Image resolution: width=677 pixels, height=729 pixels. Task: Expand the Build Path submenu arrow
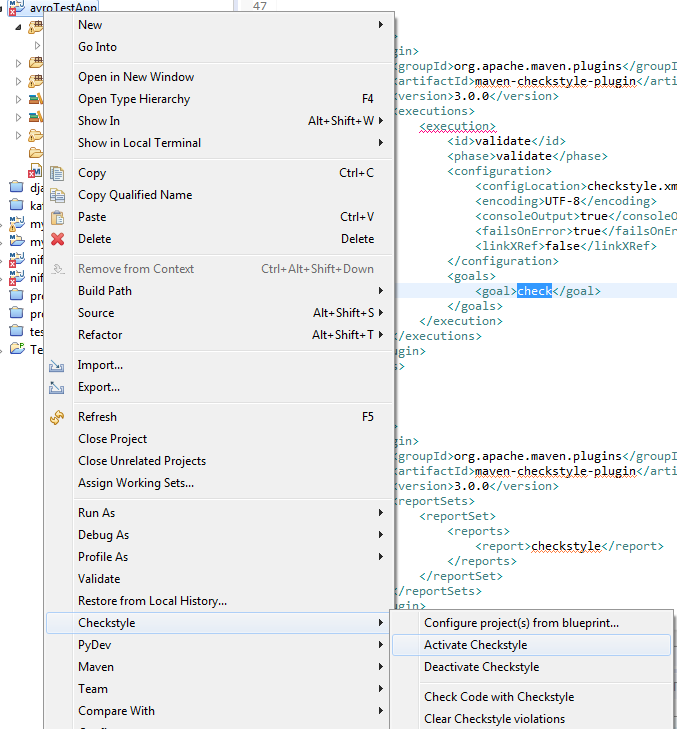[x=381, y=291]
